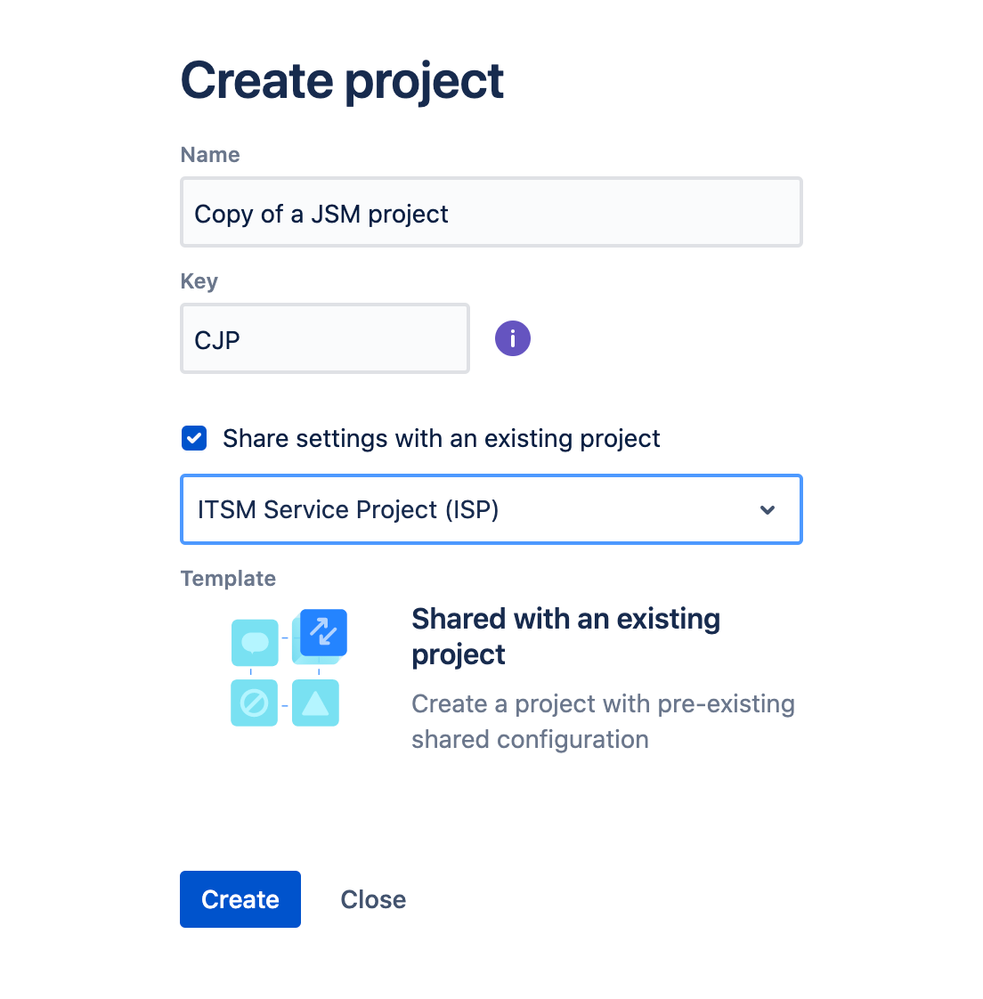983x999 pixels.
Task: Click the Key field containing CJP
Action: pos(325,338)
